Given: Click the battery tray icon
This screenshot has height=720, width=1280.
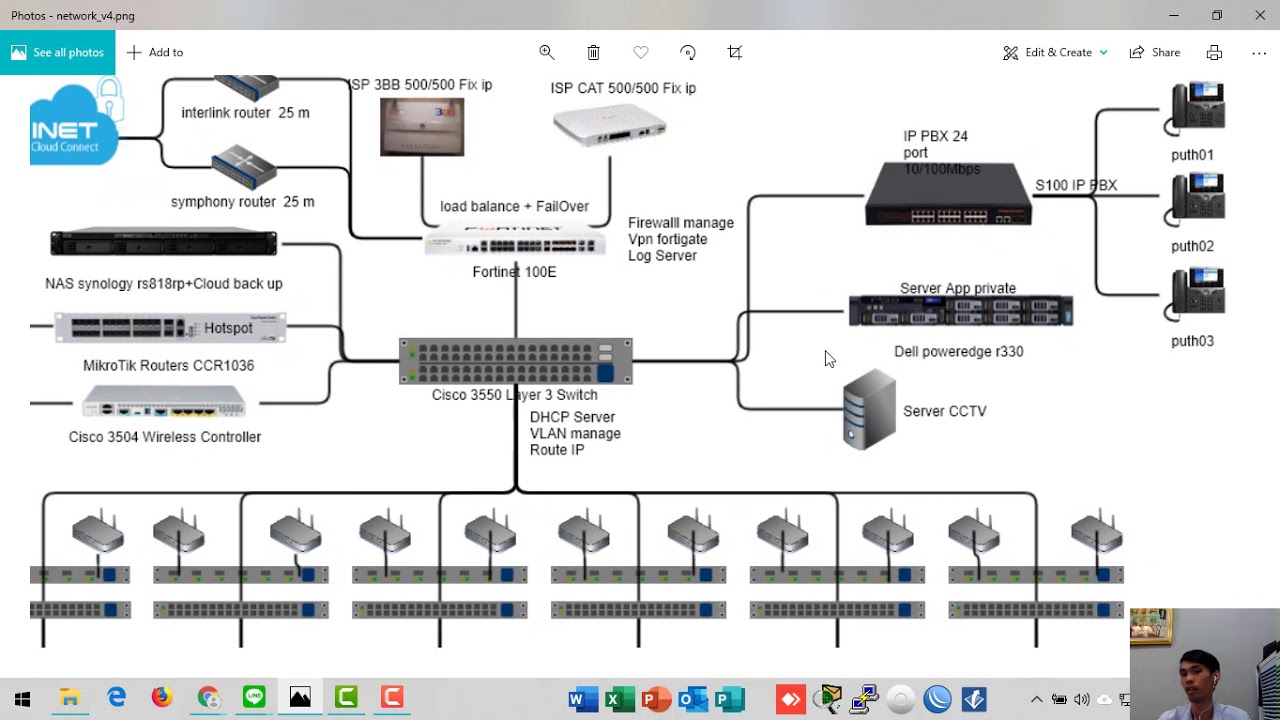Looking at the screenshot, I should [1059, 699].
